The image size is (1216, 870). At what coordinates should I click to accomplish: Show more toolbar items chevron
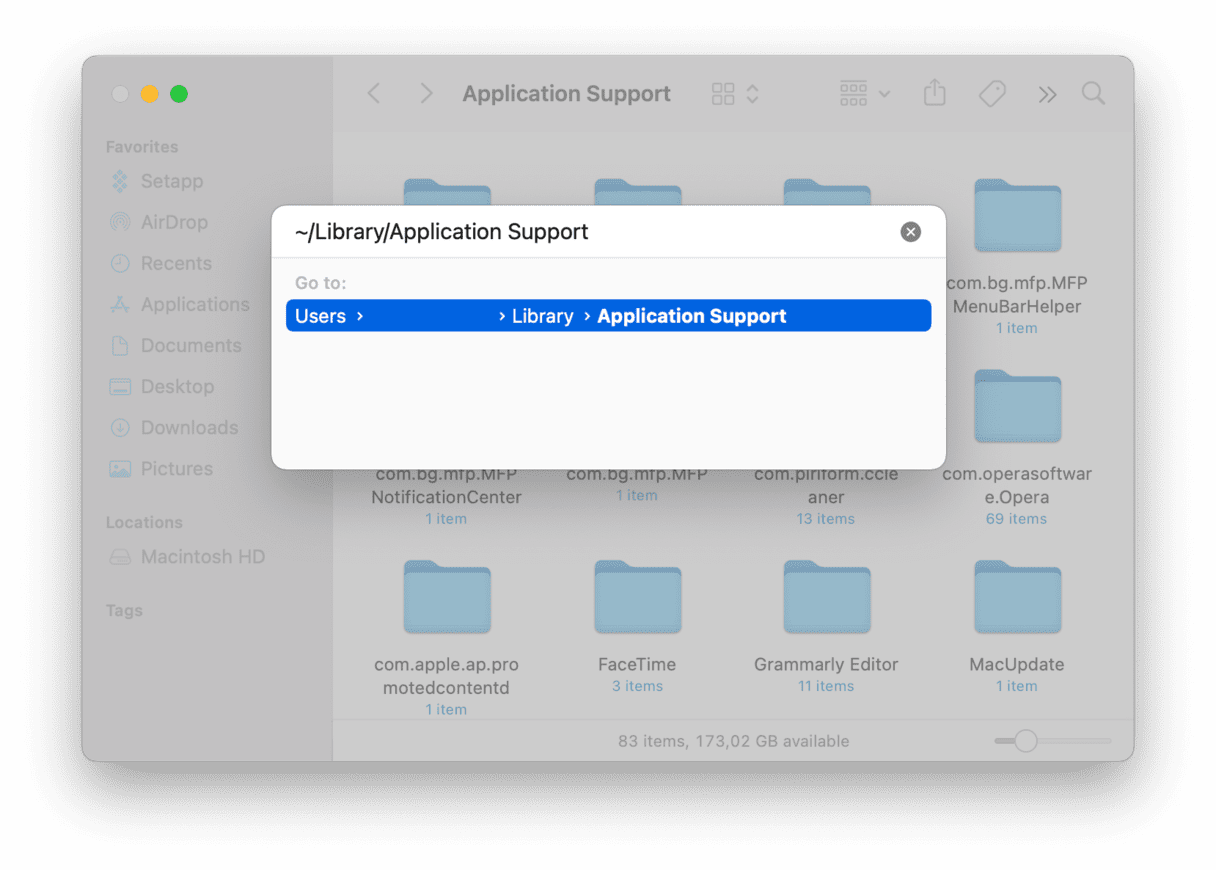pyautogui.click(x=1047, y=94)
